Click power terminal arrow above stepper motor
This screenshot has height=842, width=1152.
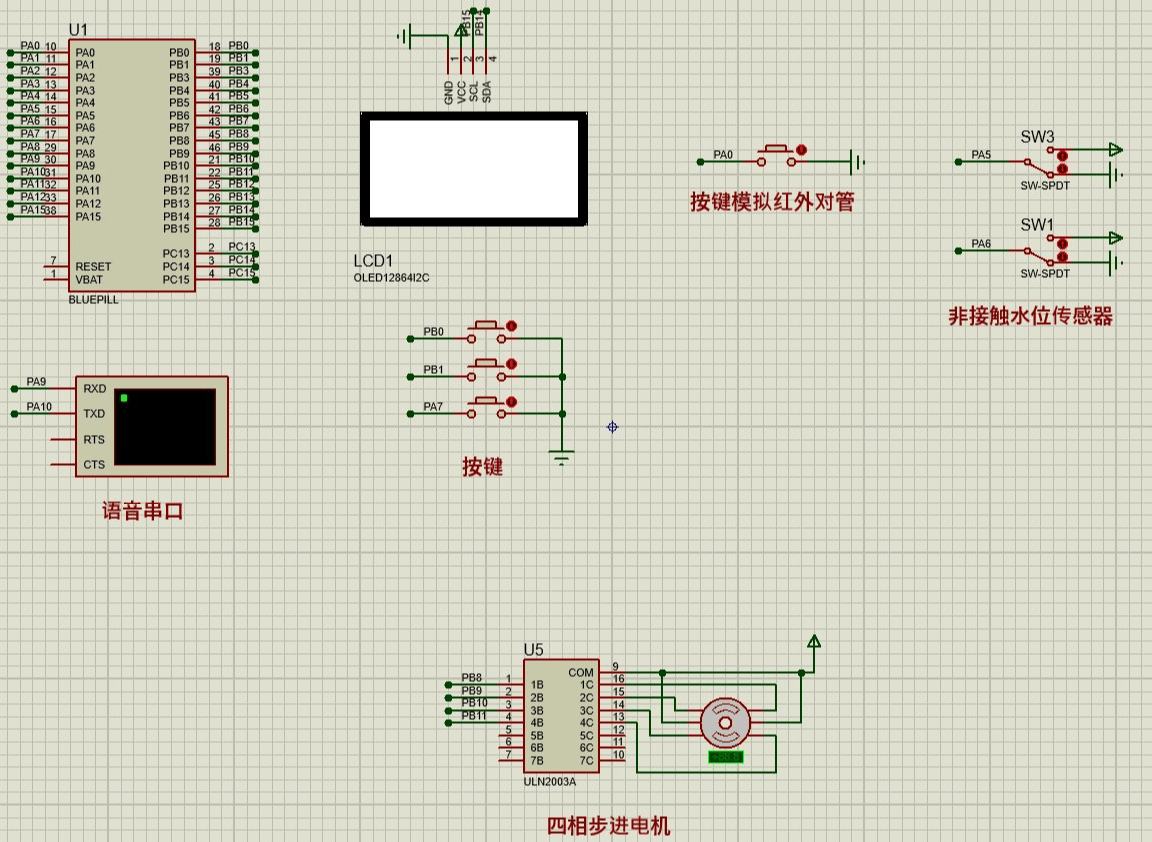click(x=814, y=641)
